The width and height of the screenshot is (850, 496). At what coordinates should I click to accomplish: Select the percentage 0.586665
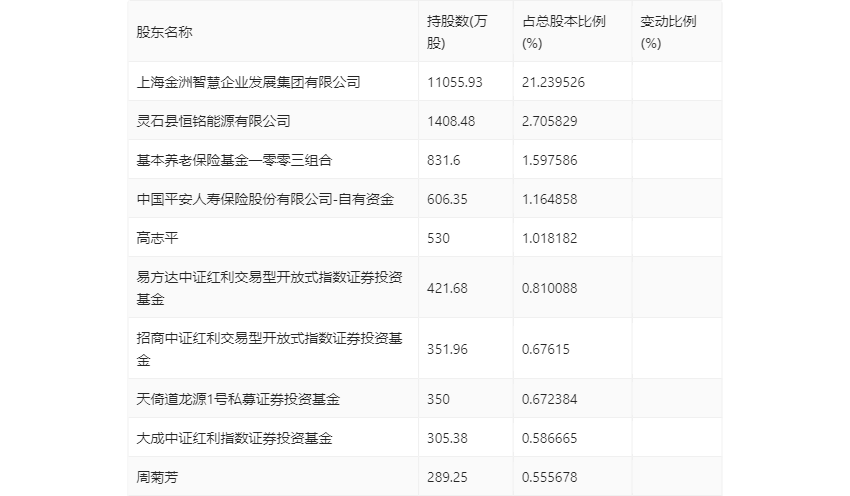click(x=550, y=438)
